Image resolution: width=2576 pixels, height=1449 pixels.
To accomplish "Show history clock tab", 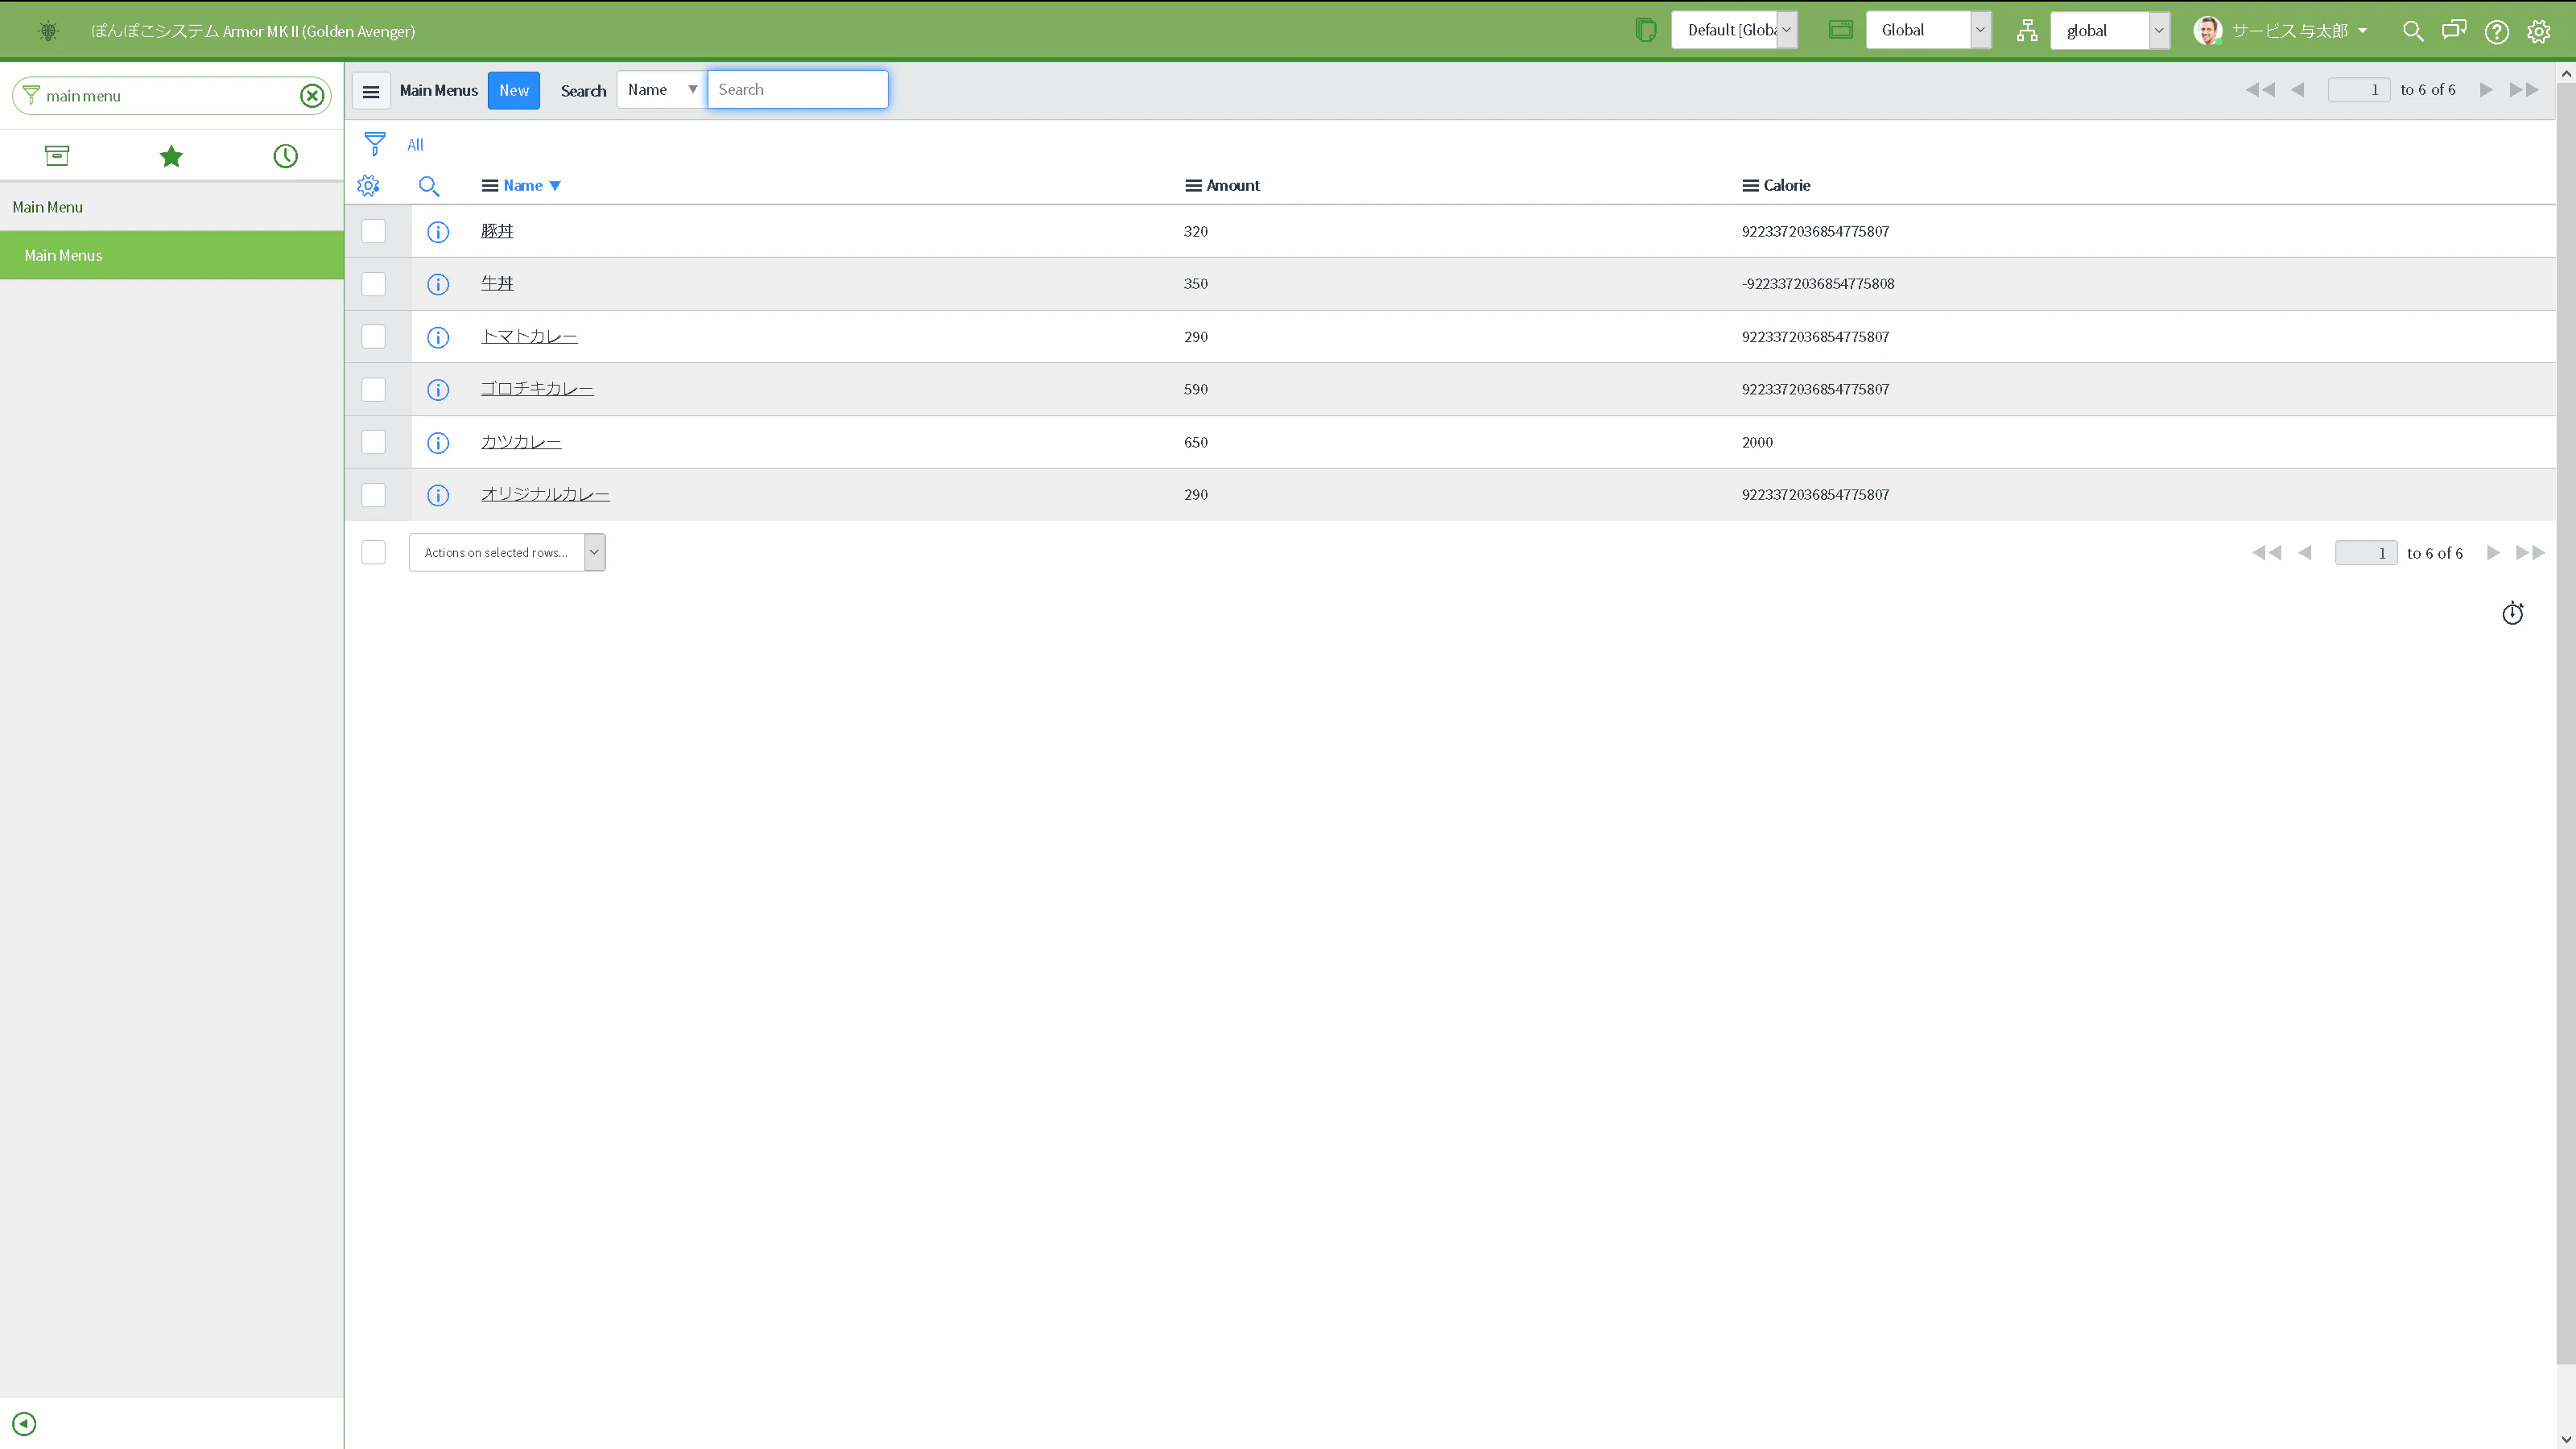I will click(286, 156).
